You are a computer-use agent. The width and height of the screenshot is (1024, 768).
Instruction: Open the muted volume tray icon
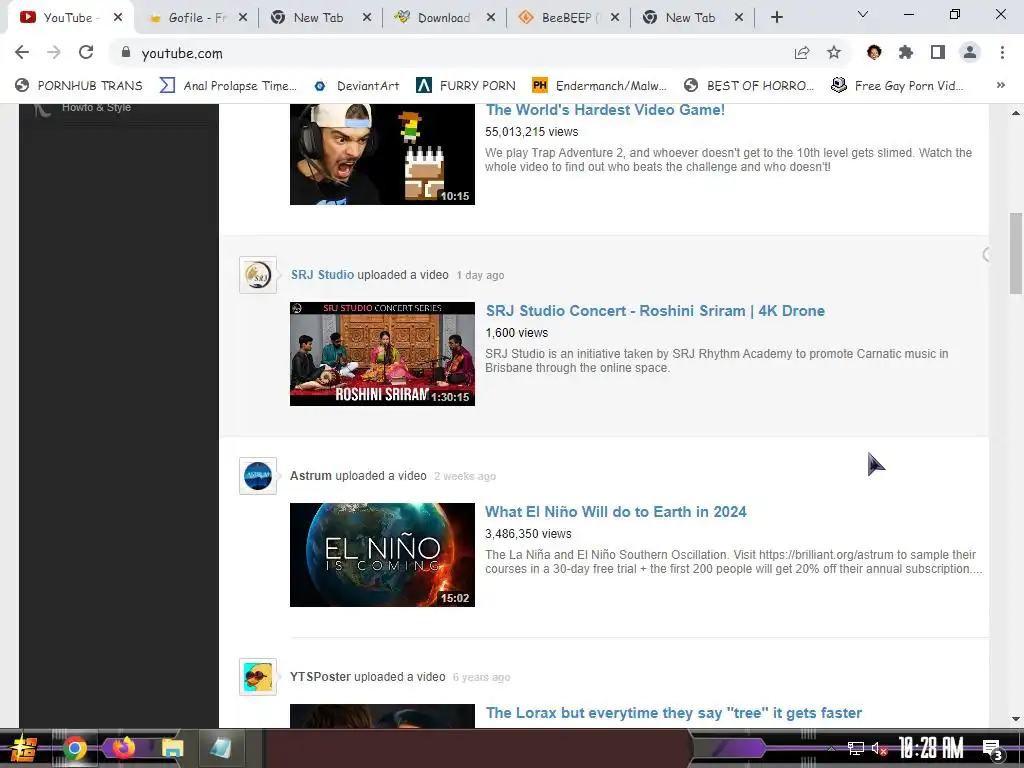[x=878, y=748]
